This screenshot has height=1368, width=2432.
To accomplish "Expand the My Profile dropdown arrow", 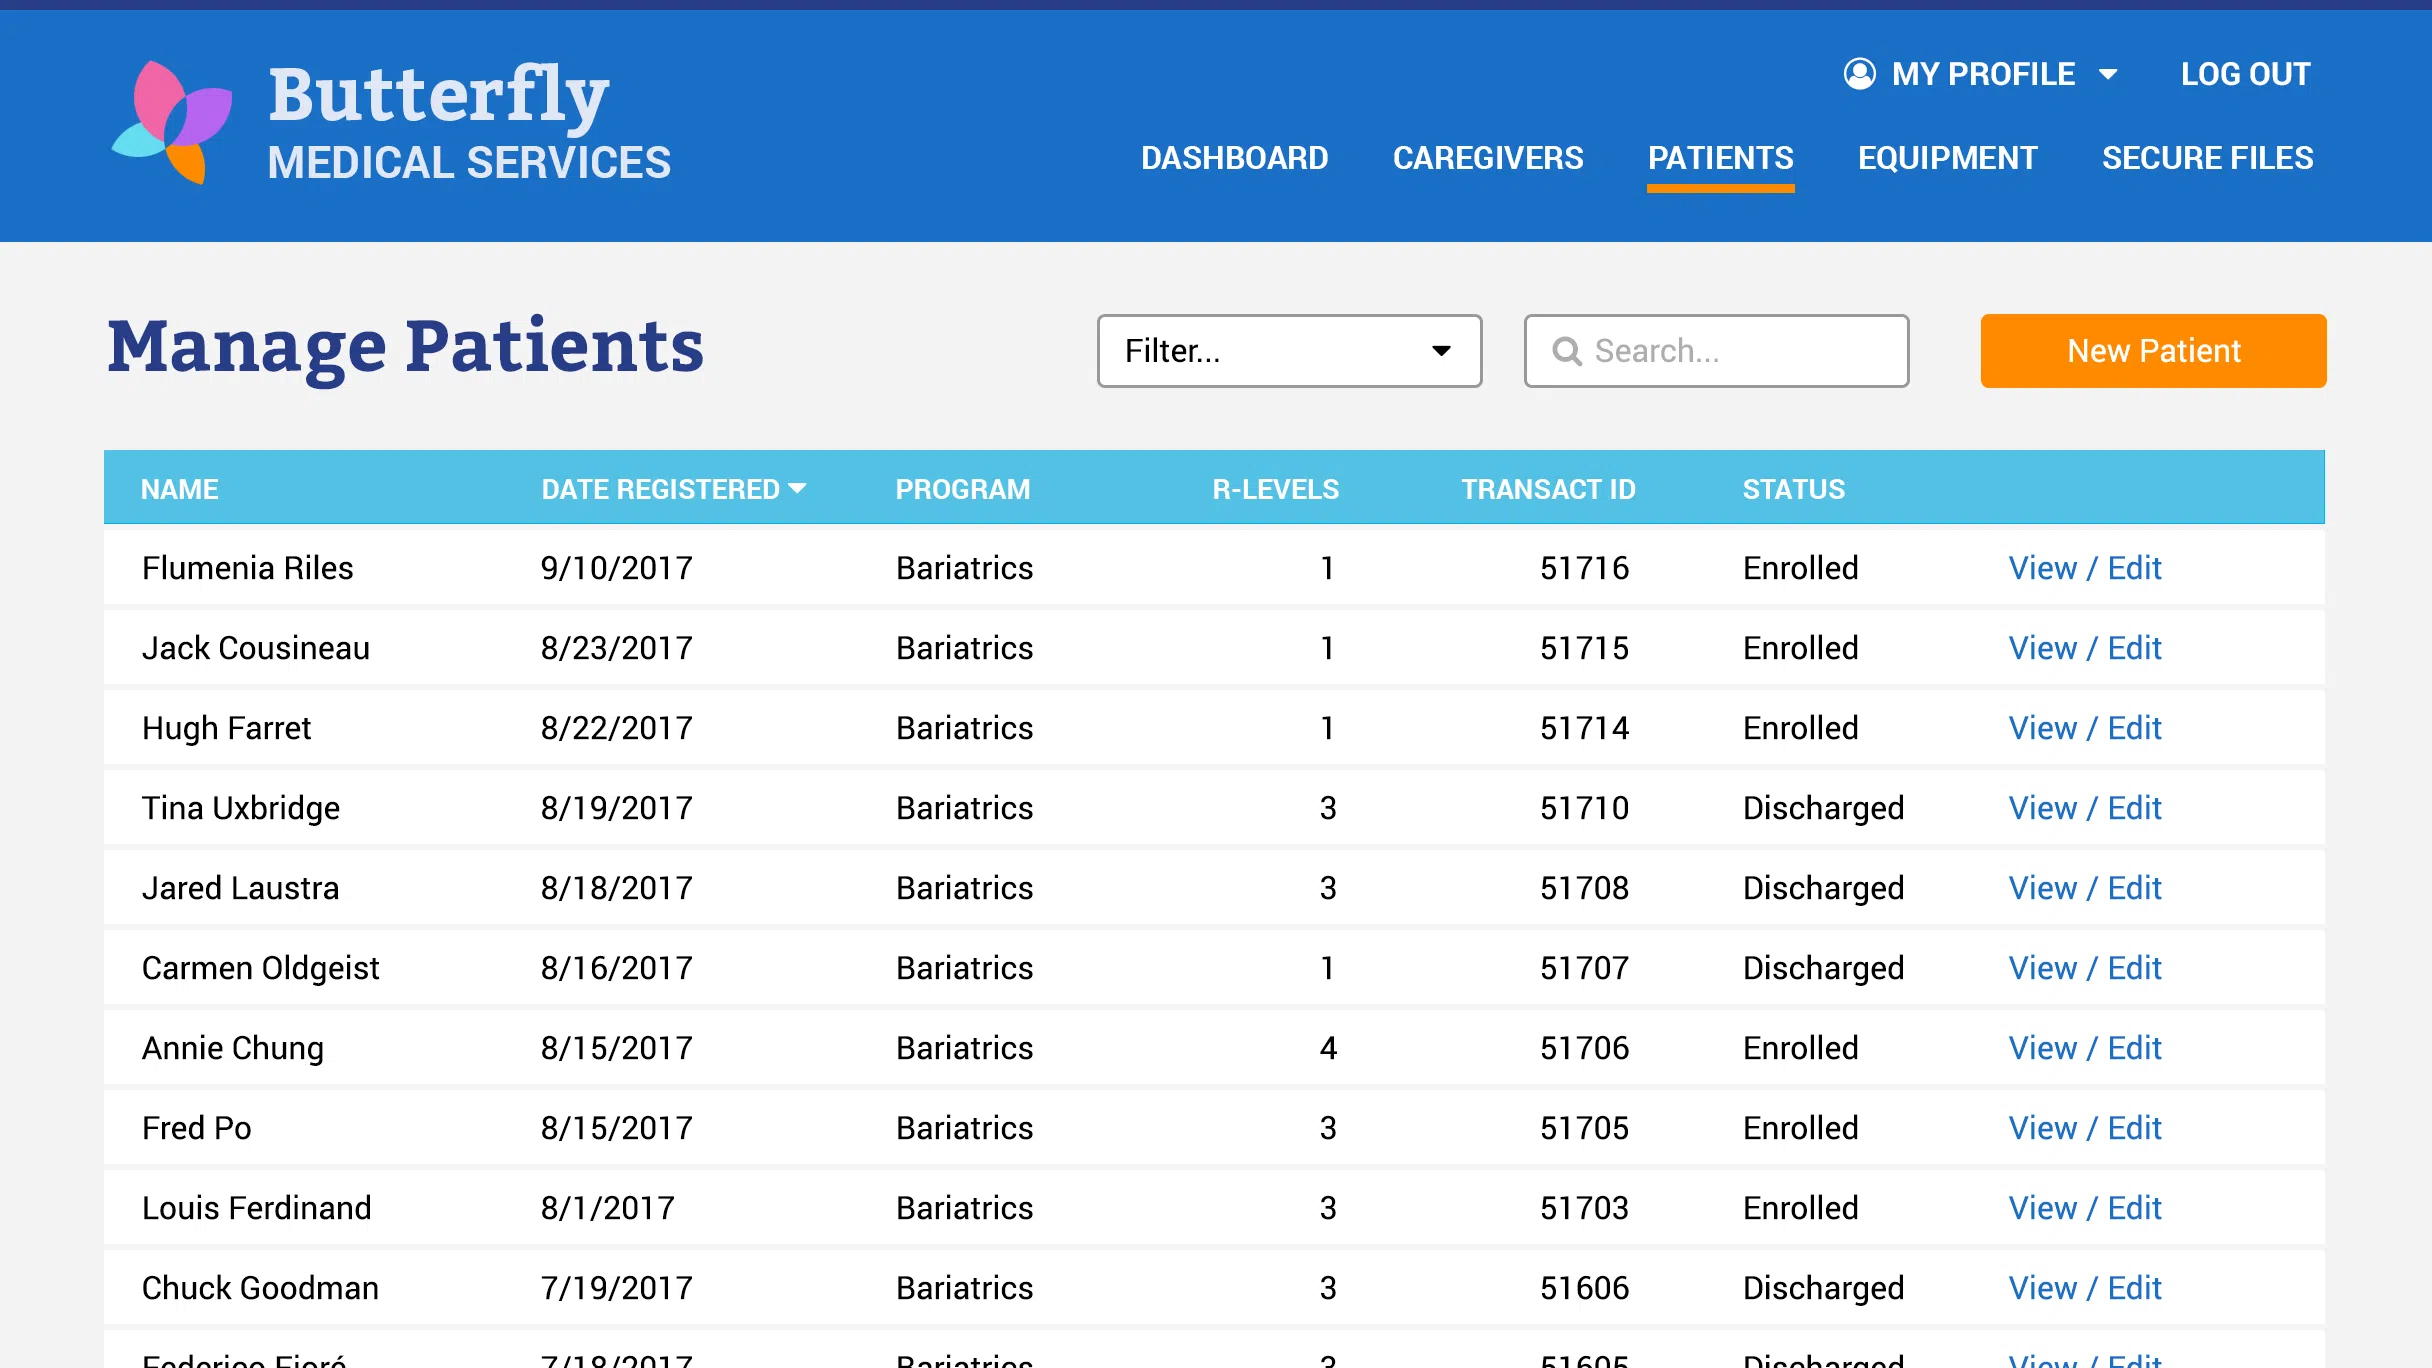I will 2108,75.
